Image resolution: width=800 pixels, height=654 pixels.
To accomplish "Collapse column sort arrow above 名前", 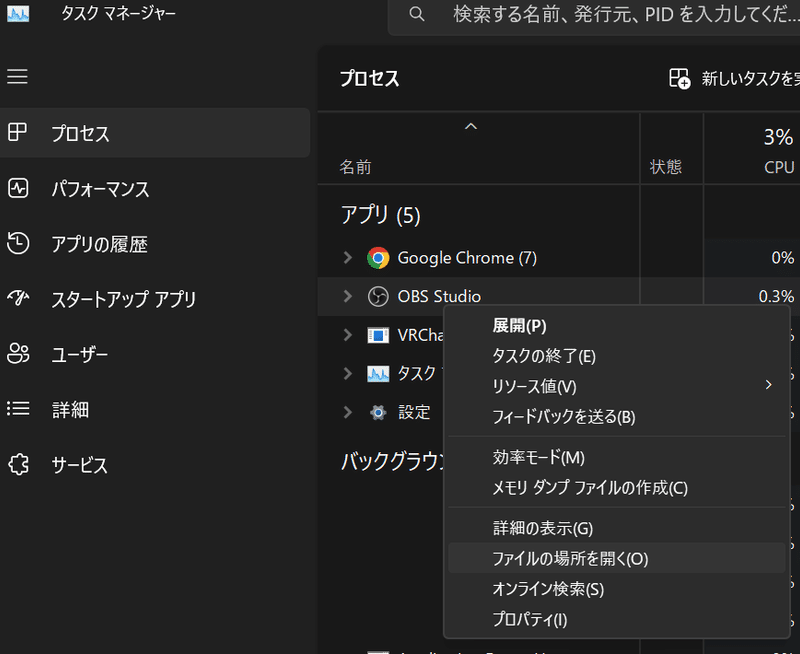I will (471, 126).
